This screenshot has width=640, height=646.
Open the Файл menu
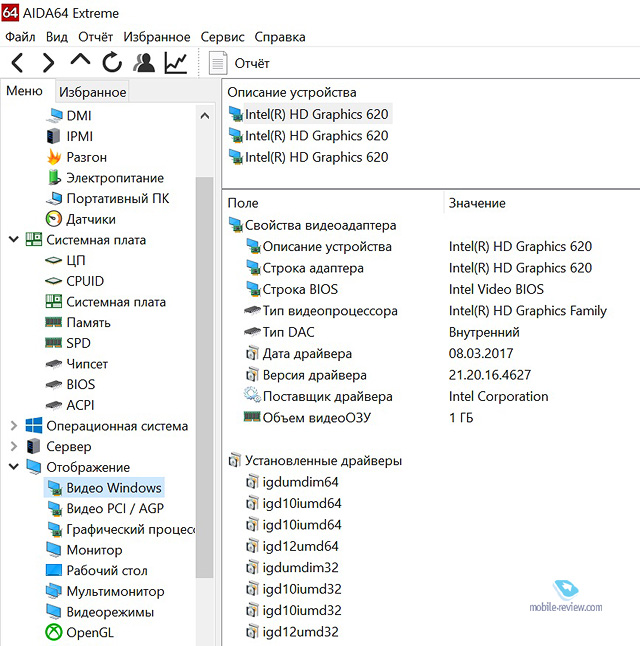(20, 37)
